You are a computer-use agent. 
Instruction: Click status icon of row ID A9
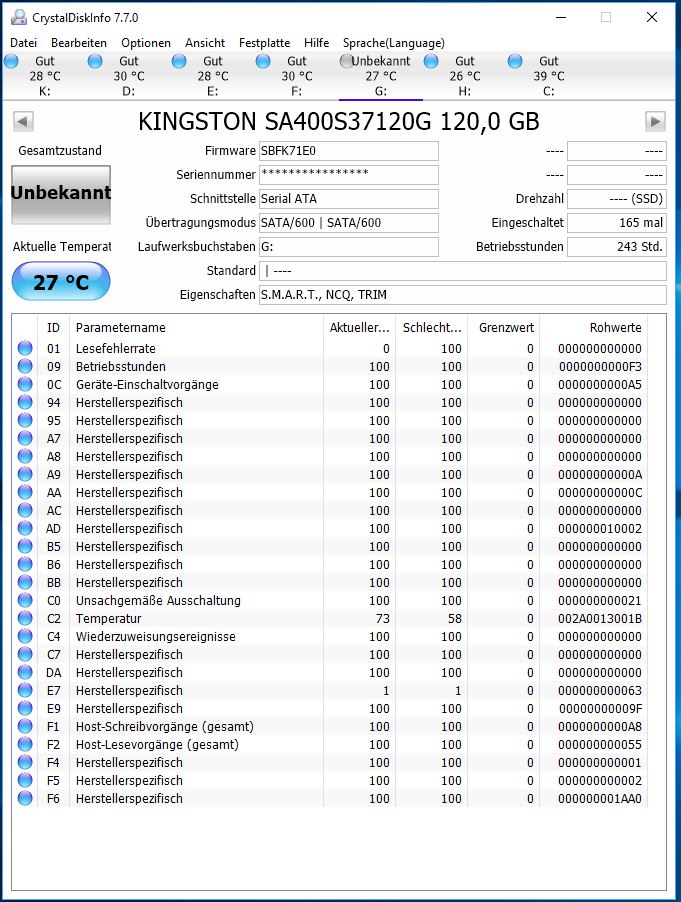tap(25, 474)
